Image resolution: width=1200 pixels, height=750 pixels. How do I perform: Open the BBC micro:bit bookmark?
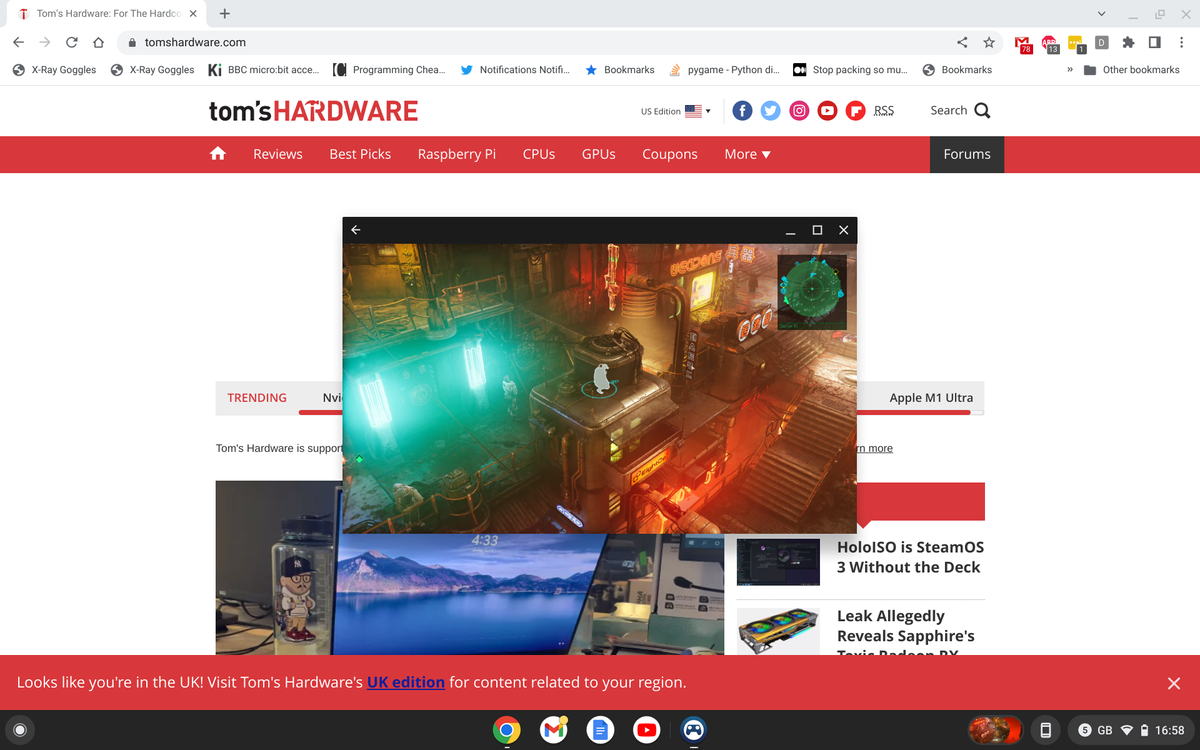coord(264,70)
